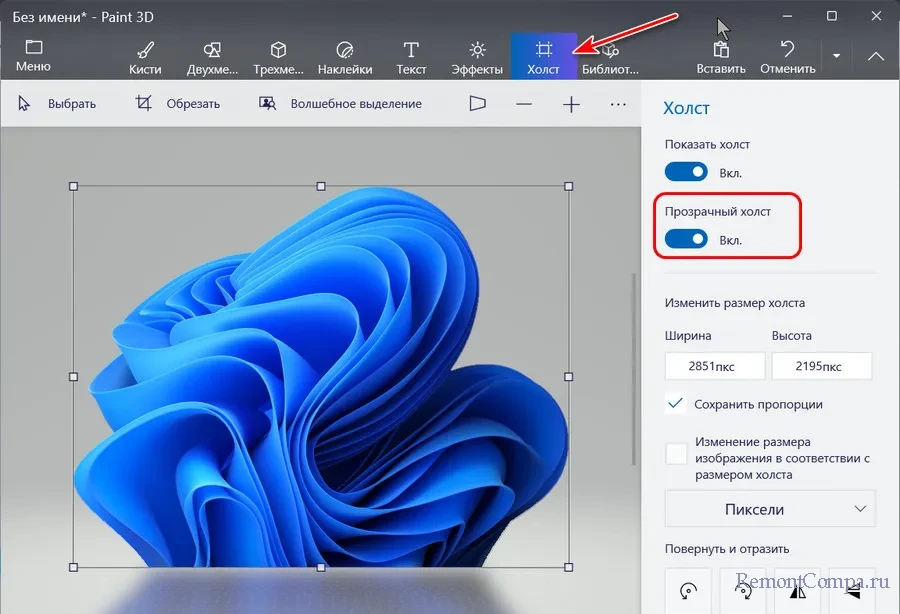Viewport: 900px width, 614px height.
Task: Click the Волшебное выделение button
Action: point(340,103)
